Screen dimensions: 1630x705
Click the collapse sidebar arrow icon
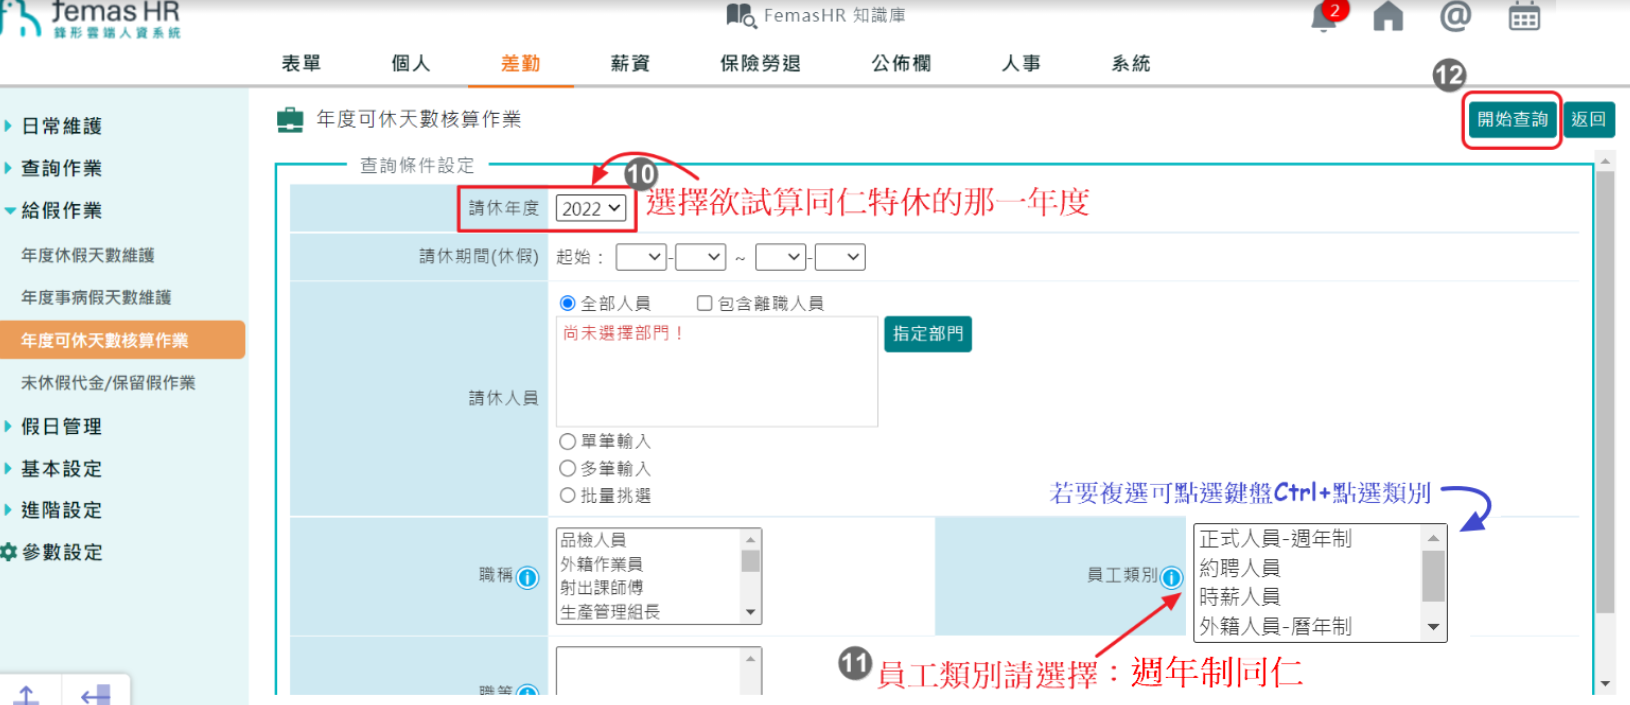(x=96, y=694)
